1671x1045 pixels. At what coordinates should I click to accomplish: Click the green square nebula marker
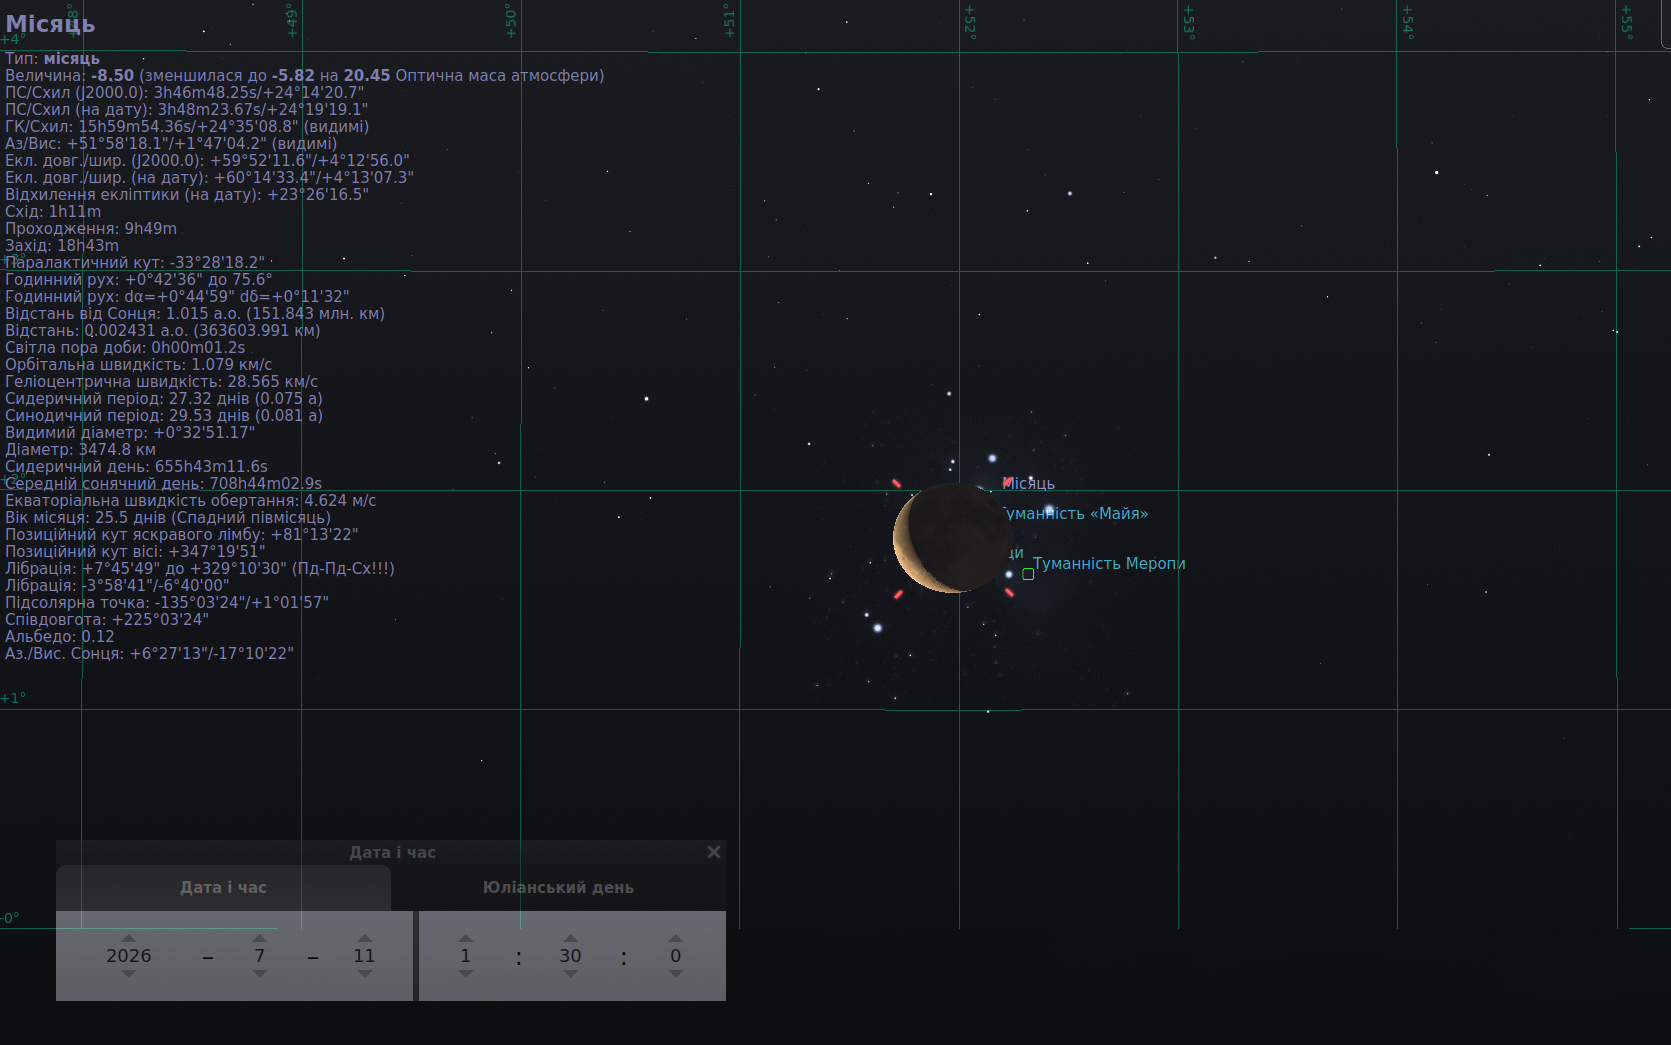tap(1028, 574)
